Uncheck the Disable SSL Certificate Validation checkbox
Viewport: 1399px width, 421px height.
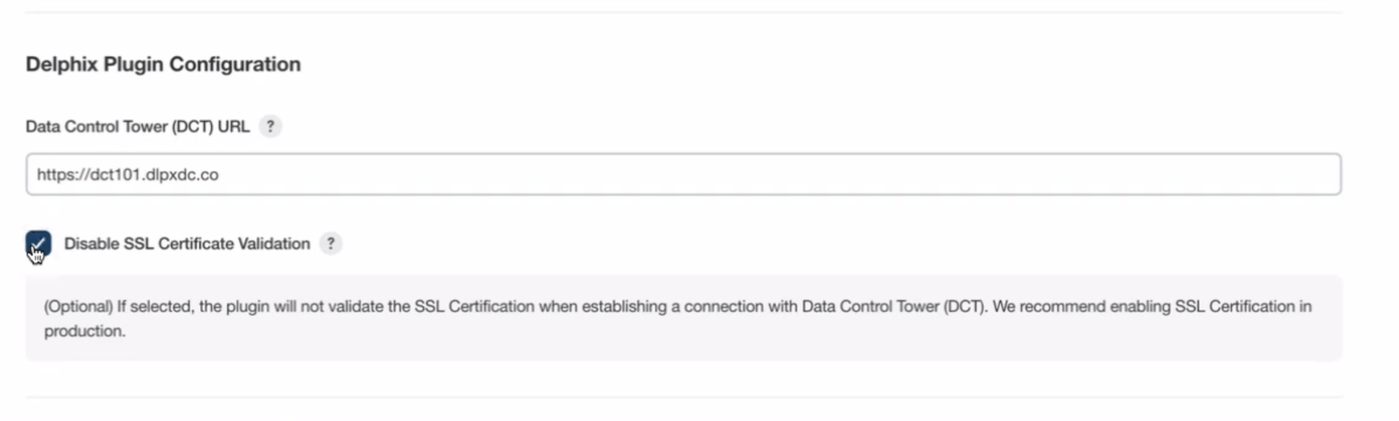[38, 243]
